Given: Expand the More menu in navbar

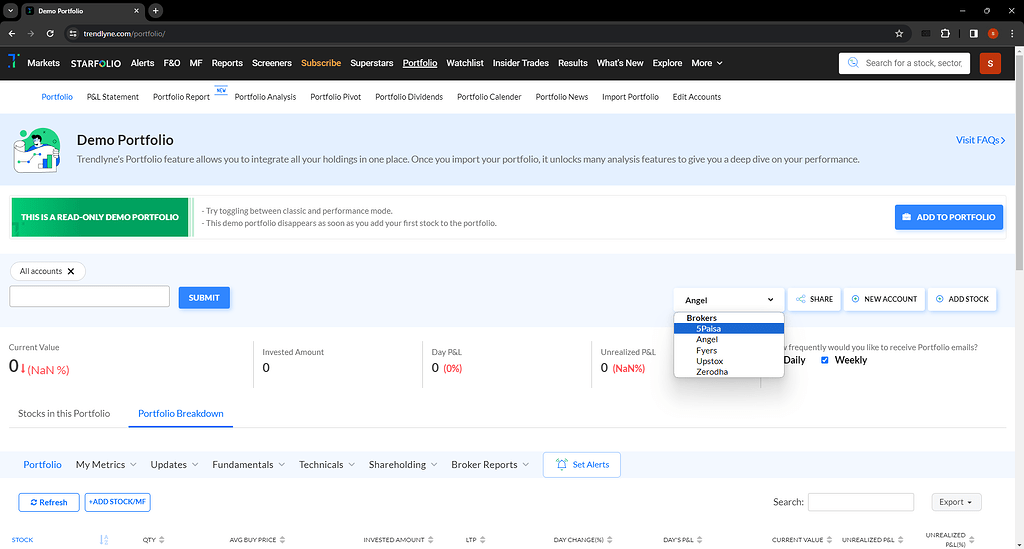Looking at the screenshot, I should [707, 63].
